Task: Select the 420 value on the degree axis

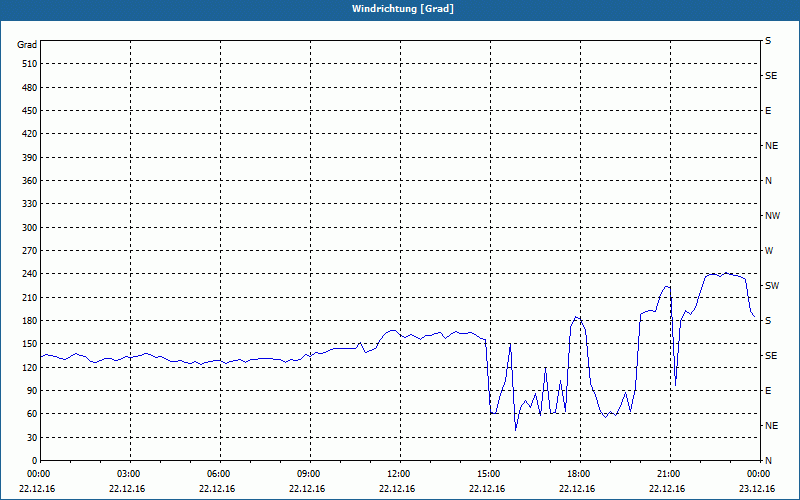Action: [29, 134]
